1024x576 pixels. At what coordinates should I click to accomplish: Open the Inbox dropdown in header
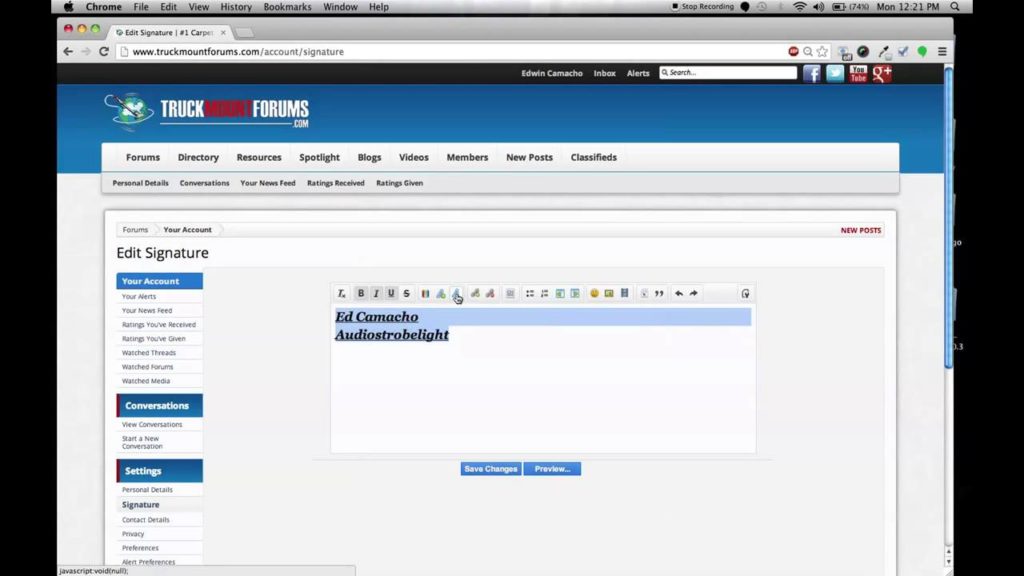(605, 73)
